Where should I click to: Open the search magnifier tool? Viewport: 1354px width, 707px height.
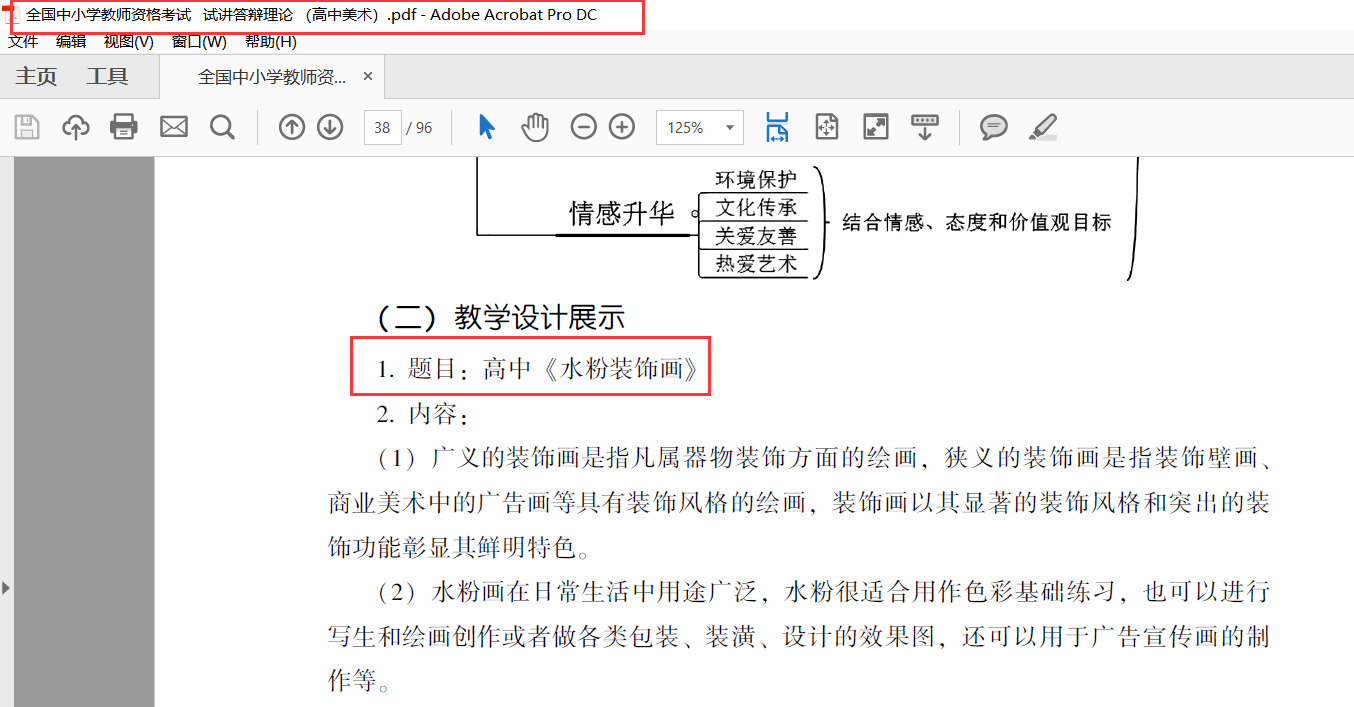point(222,127)
